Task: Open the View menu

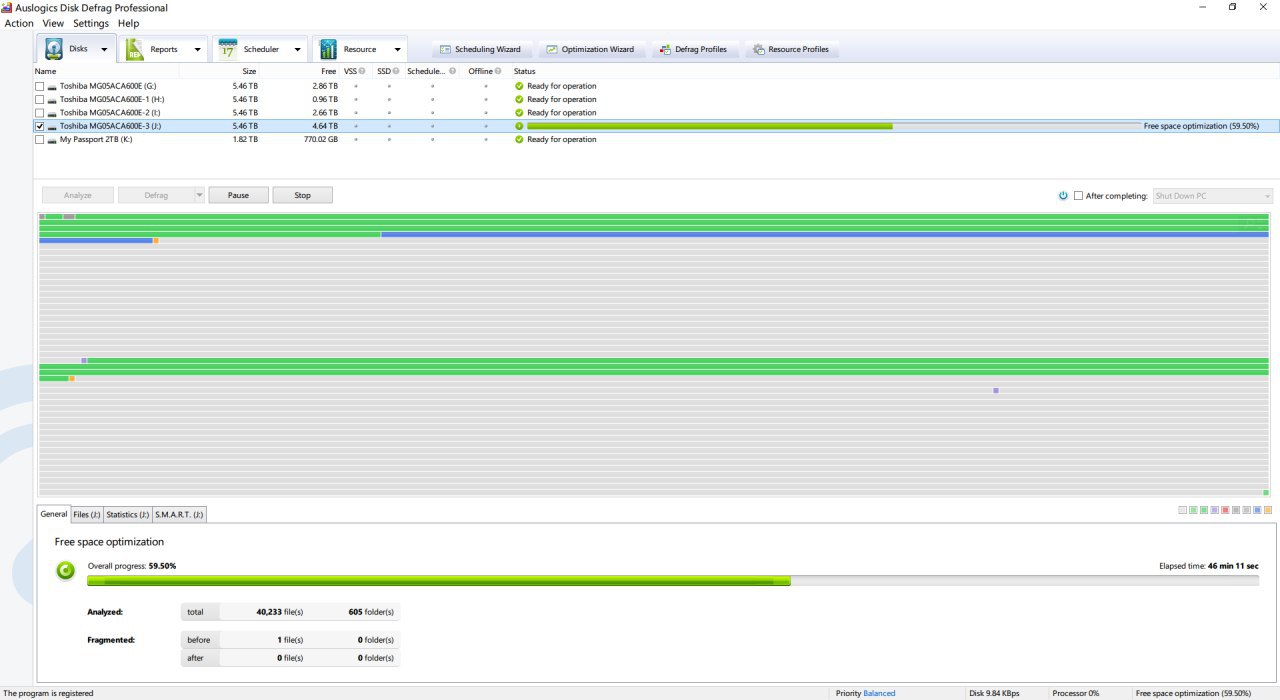Action: [53, 23]
